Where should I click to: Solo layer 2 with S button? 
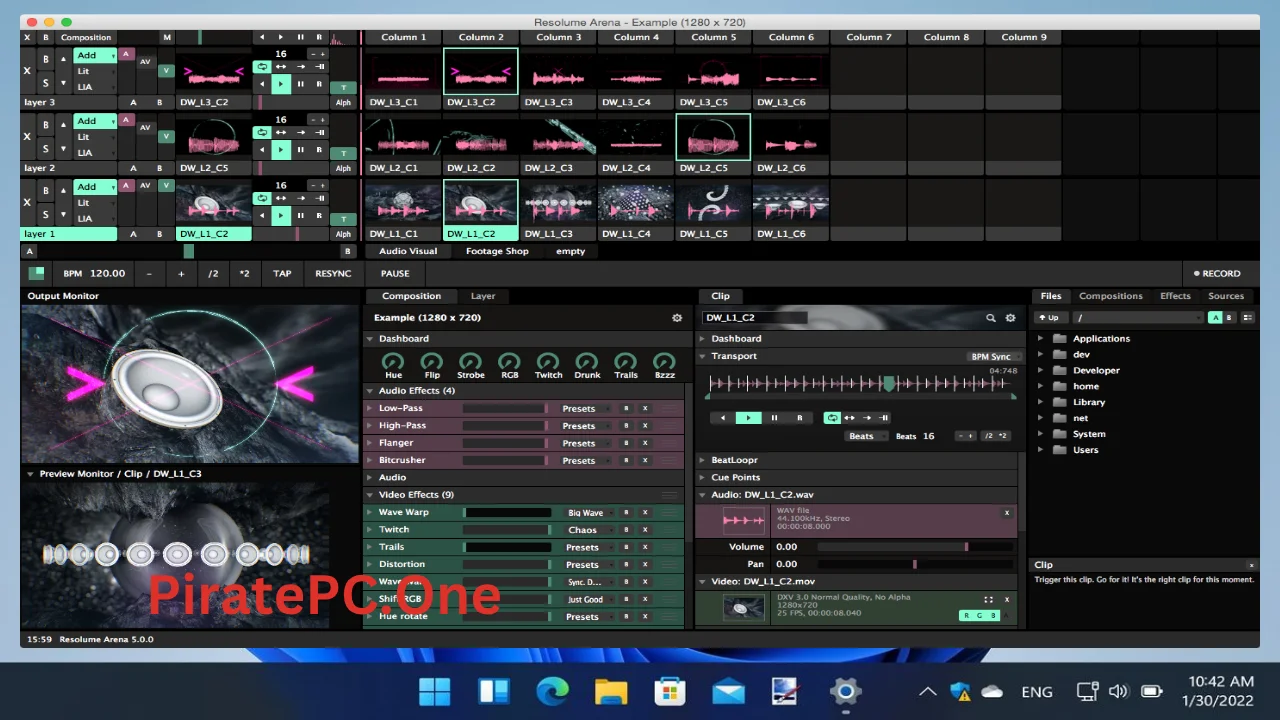coord(45,149)
